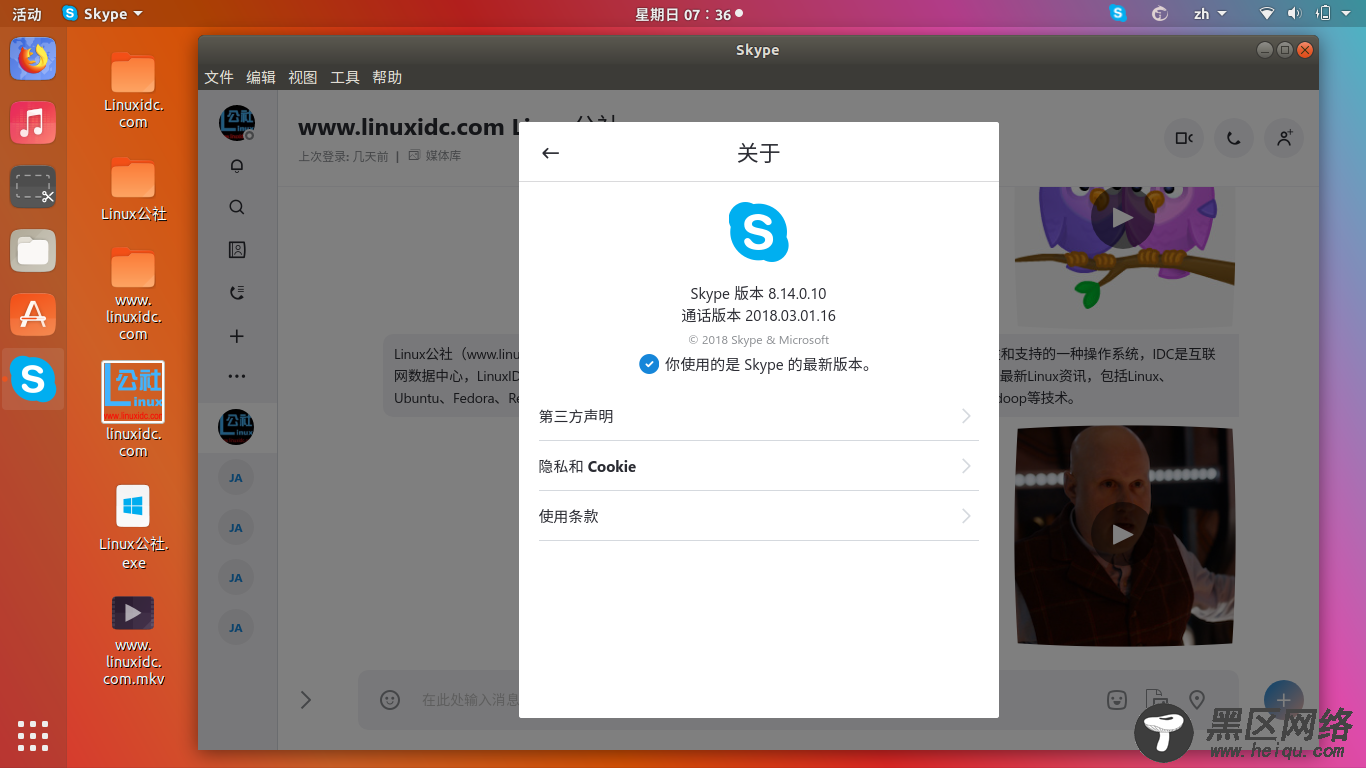This screenshot has width=1366, height=768.
Task: Click the volume icon in top bar
Action: 1294,13
